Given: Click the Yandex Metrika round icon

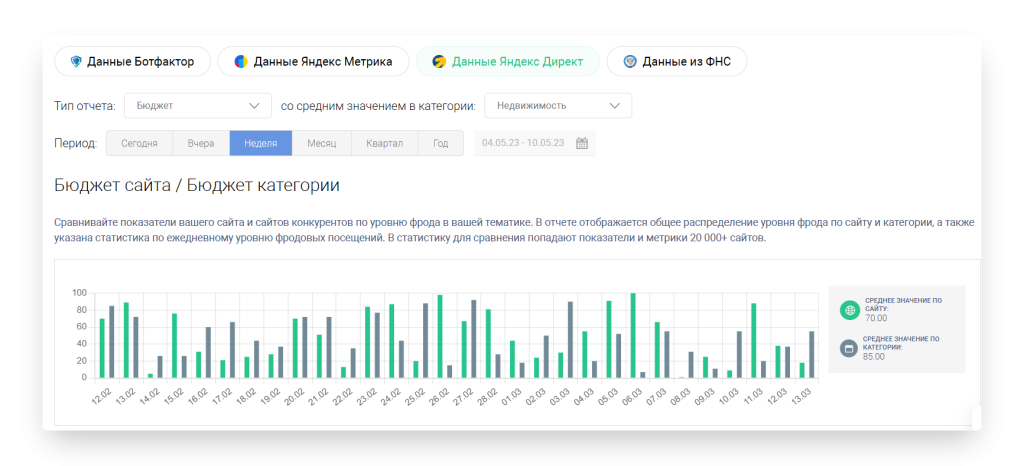Looking at the screenshot, I should point(241,62).
